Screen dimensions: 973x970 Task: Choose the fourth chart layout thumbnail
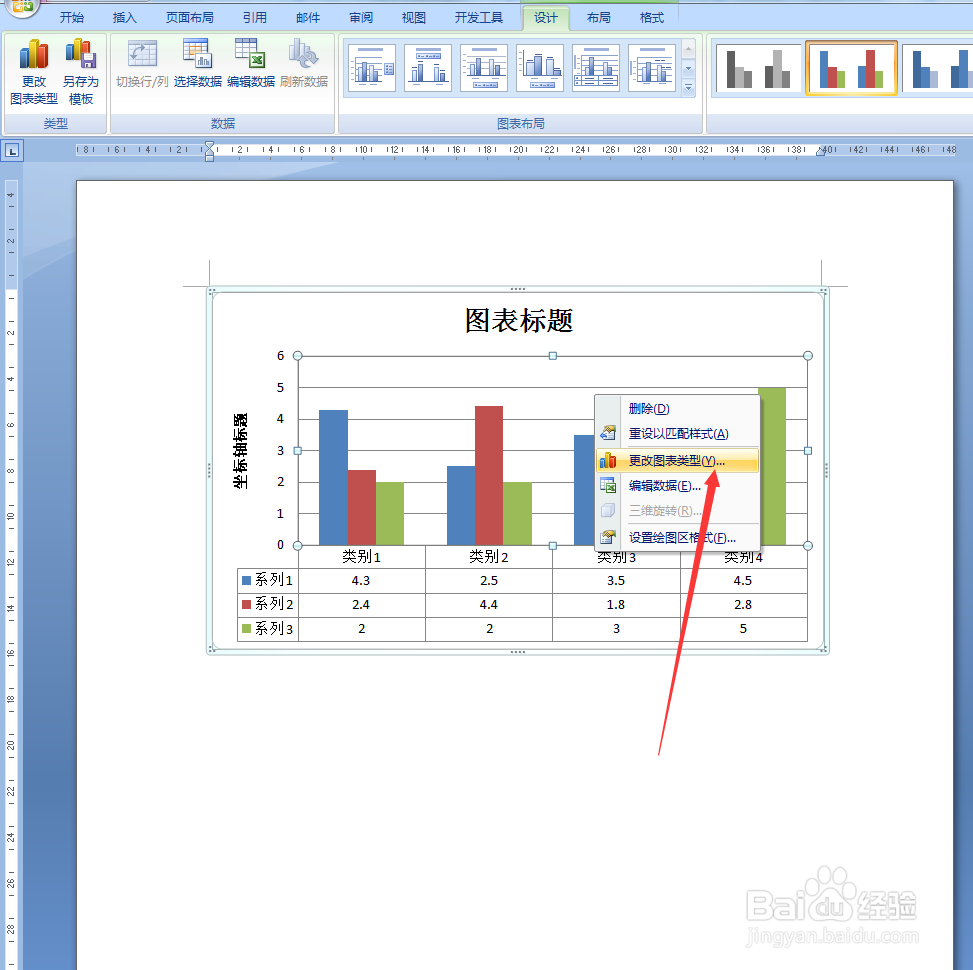coord(539,68)
